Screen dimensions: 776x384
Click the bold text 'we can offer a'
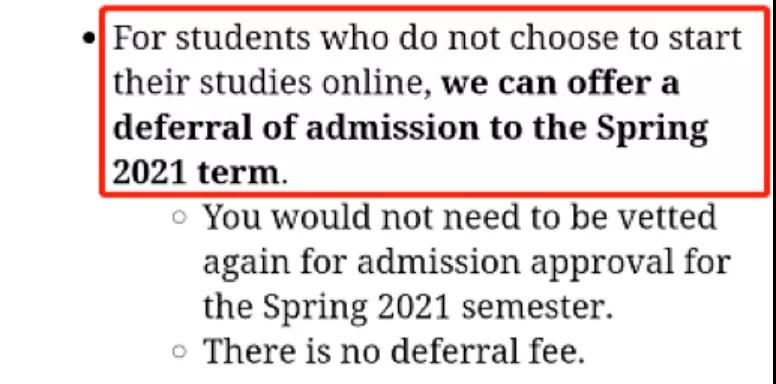560,83
